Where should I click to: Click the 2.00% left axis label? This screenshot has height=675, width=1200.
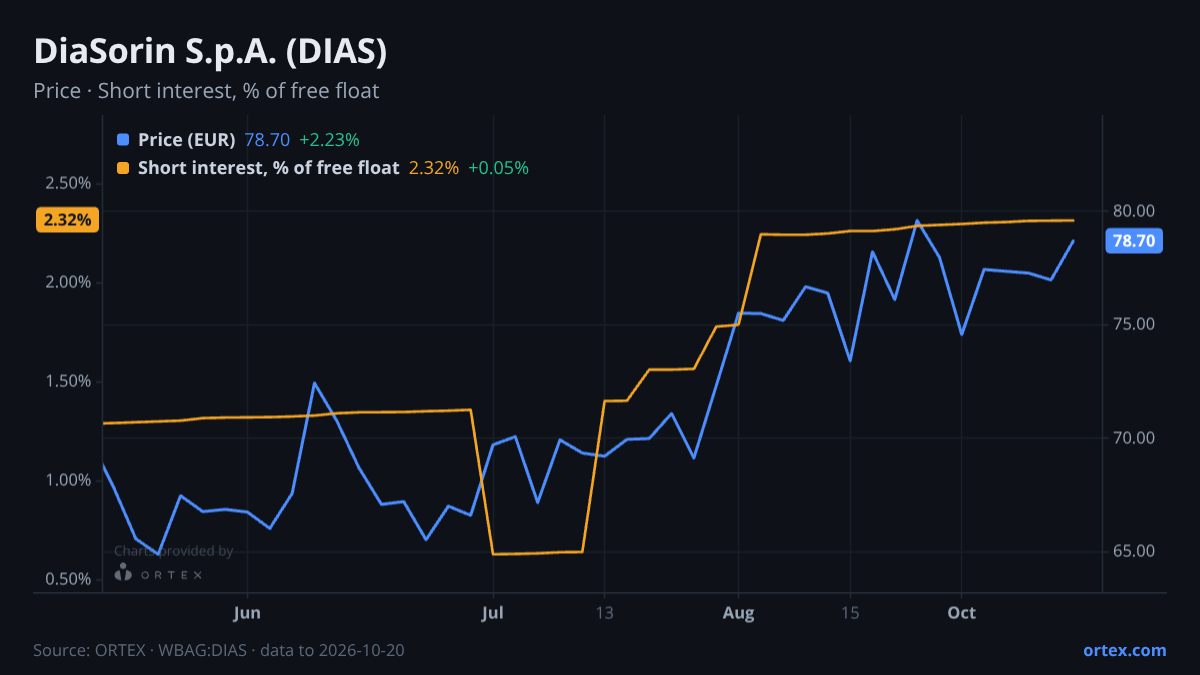click(68, 282)
